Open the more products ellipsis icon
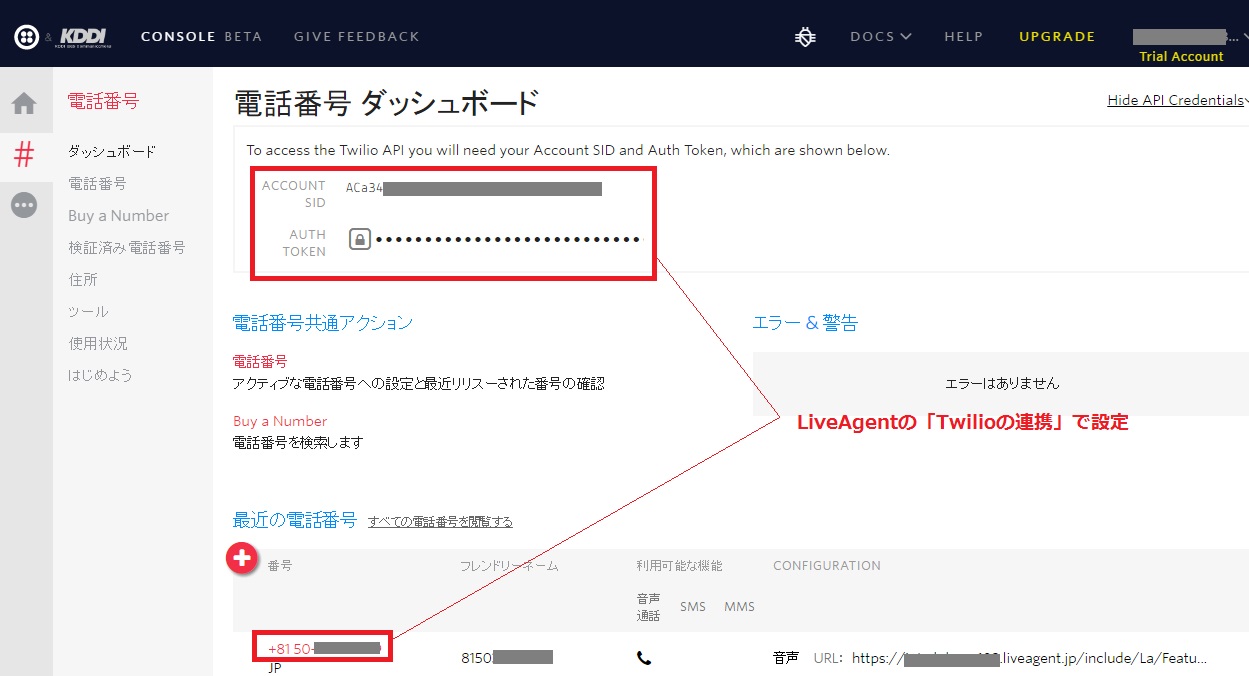This screenshot has width=1249, height=676. (x=24, y=205)
